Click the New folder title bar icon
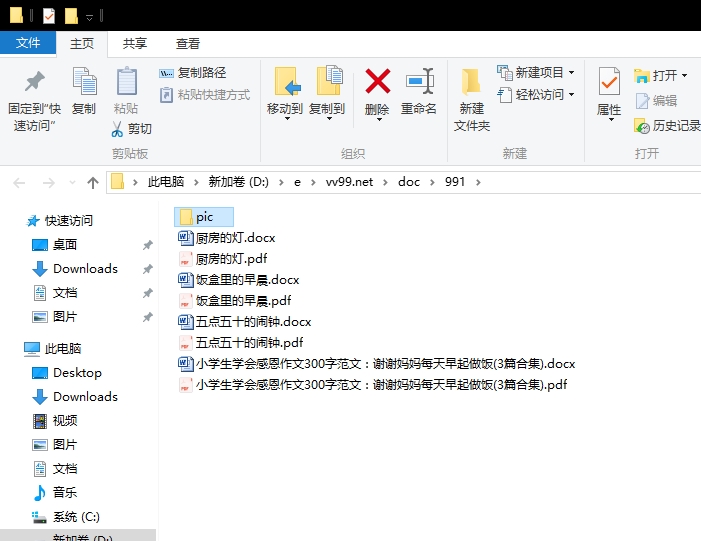 pos(71,16)
